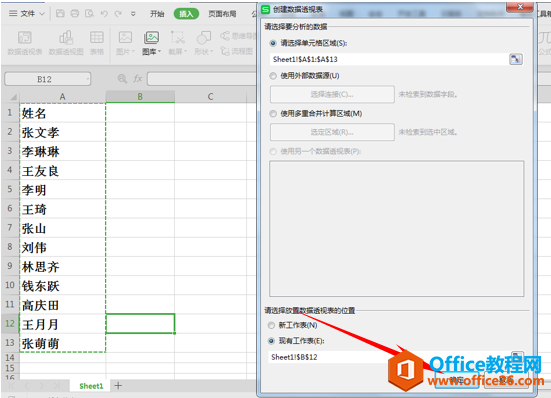Expand the 图片 dropdown arrow
Viewport: 551px width, 398px height.
(133, 52)
